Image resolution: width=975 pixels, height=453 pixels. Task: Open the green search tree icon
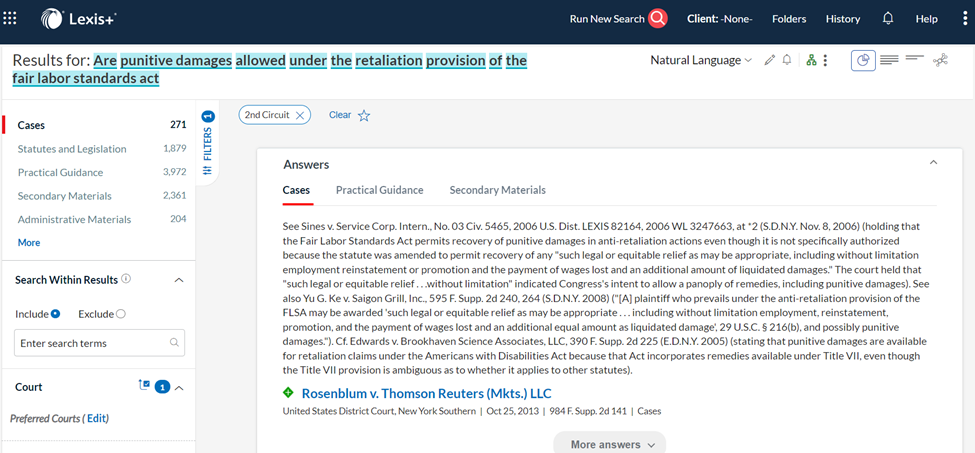click(810, 60)
